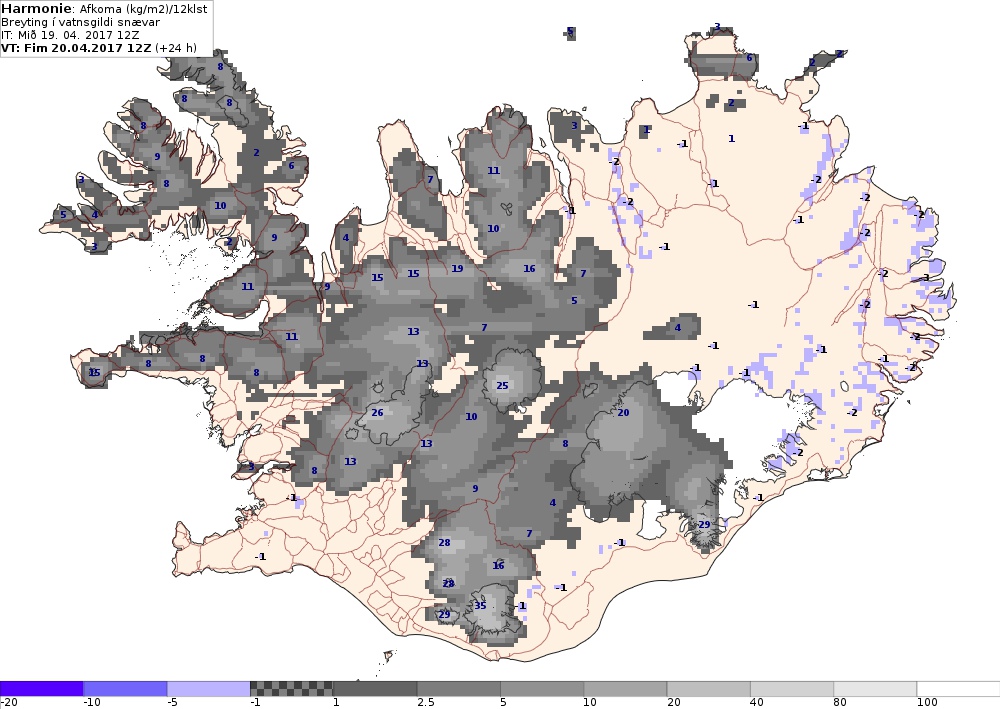Viewport: 1000px width, 709px height.
Task: Pick the very pale swatch from 80 to 100
Action: 875,689
